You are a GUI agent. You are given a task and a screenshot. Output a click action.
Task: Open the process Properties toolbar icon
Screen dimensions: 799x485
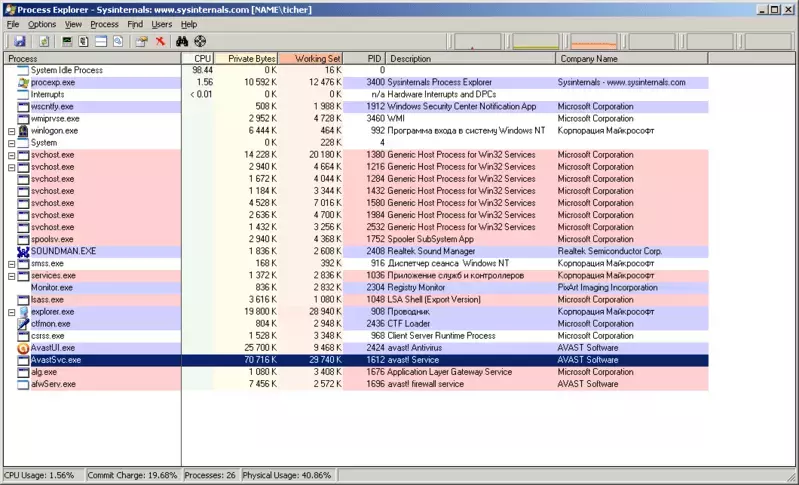pos(141,41)
